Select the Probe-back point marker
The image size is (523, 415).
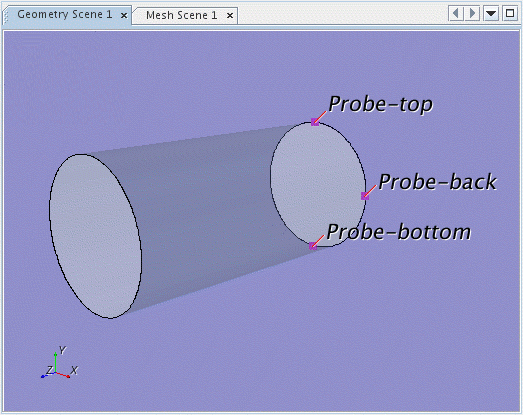tap(365, 196)
